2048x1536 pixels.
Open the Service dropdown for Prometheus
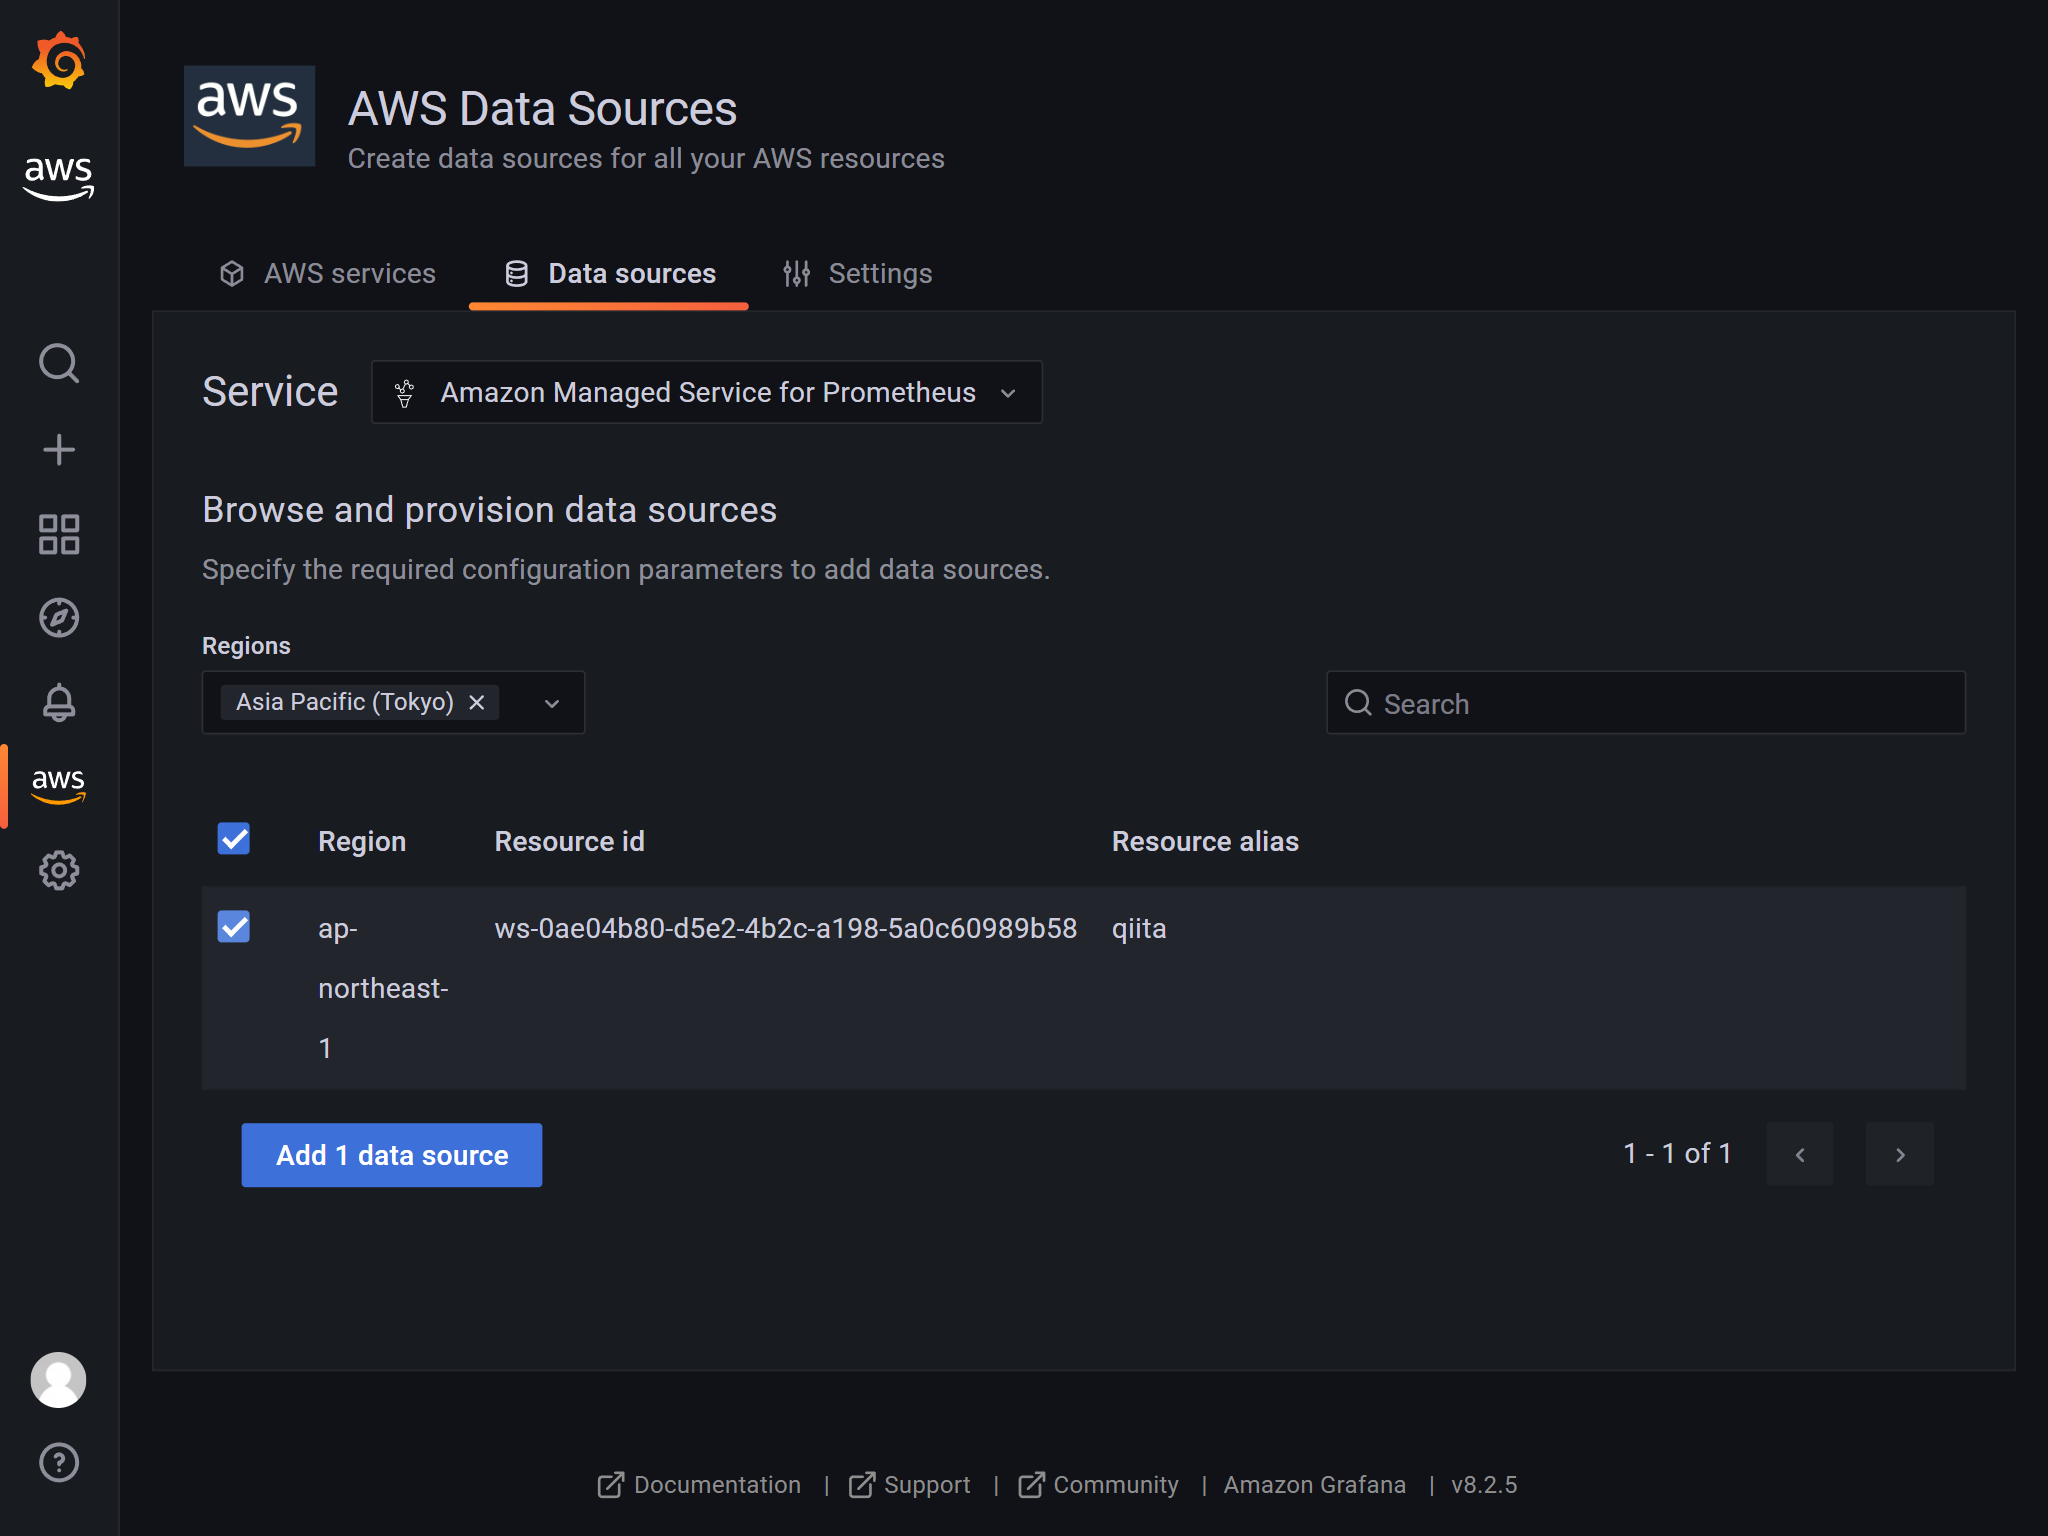pos(706,392)
